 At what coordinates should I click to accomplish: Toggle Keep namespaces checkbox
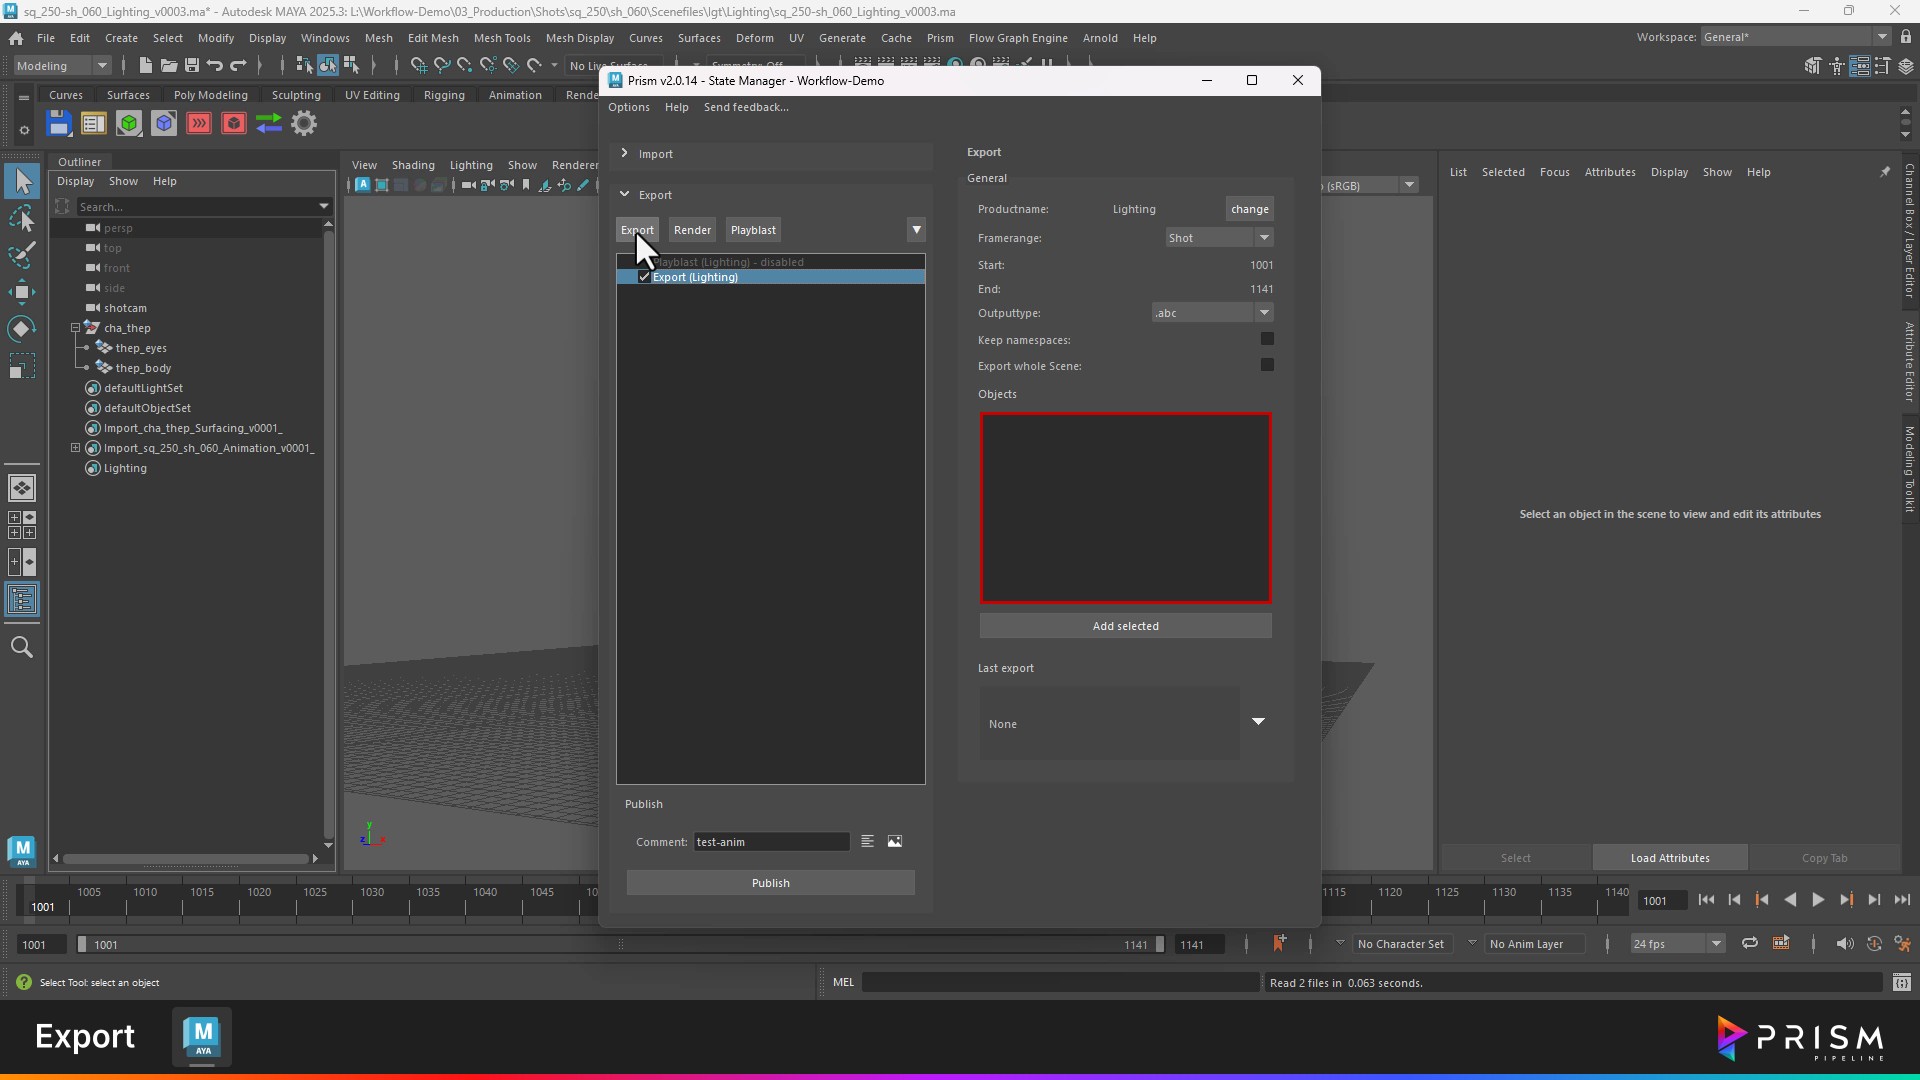point(1267,339)
